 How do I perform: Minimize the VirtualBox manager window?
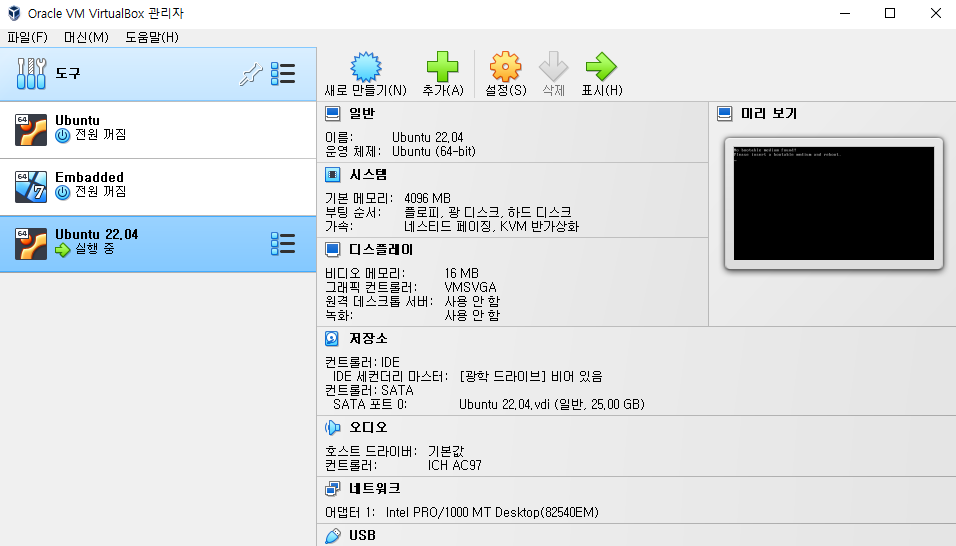tap(844, 13)
